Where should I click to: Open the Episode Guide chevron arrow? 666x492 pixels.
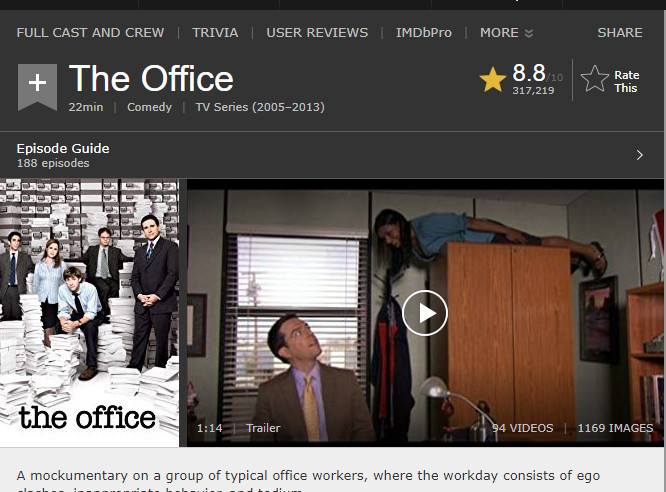640,155
